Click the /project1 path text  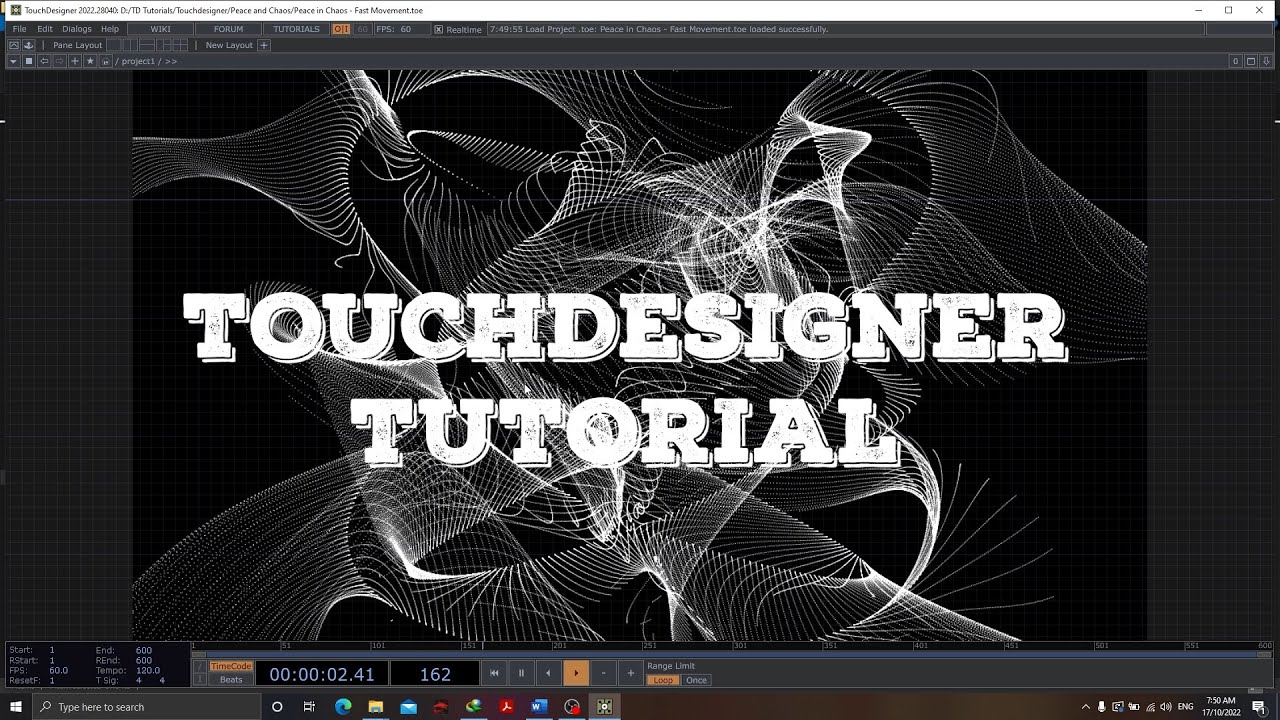point(139,61)
